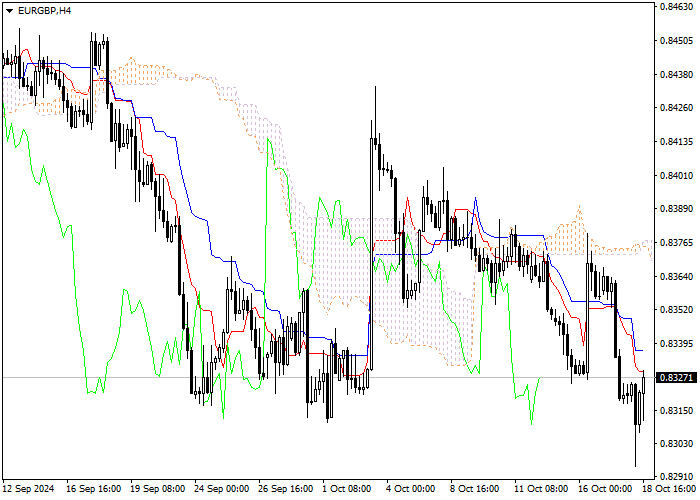The width and height of the screenshot is (700, 500).
Task: Click the 0.83640 price axis label
Action: click(676, 276)
